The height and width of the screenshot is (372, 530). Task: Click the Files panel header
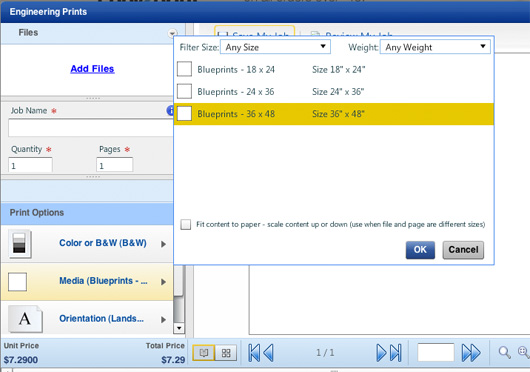tap(93, 33)
